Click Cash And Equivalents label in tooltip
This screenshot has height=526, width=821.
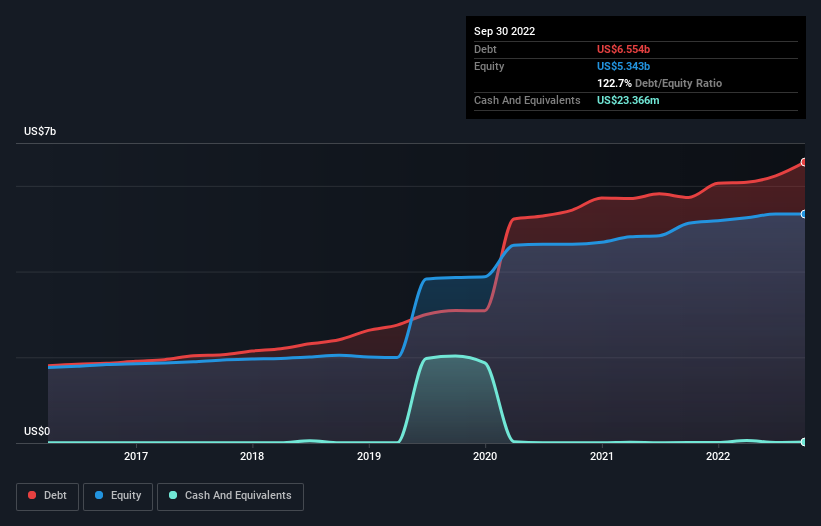click(x=527, y=100)
